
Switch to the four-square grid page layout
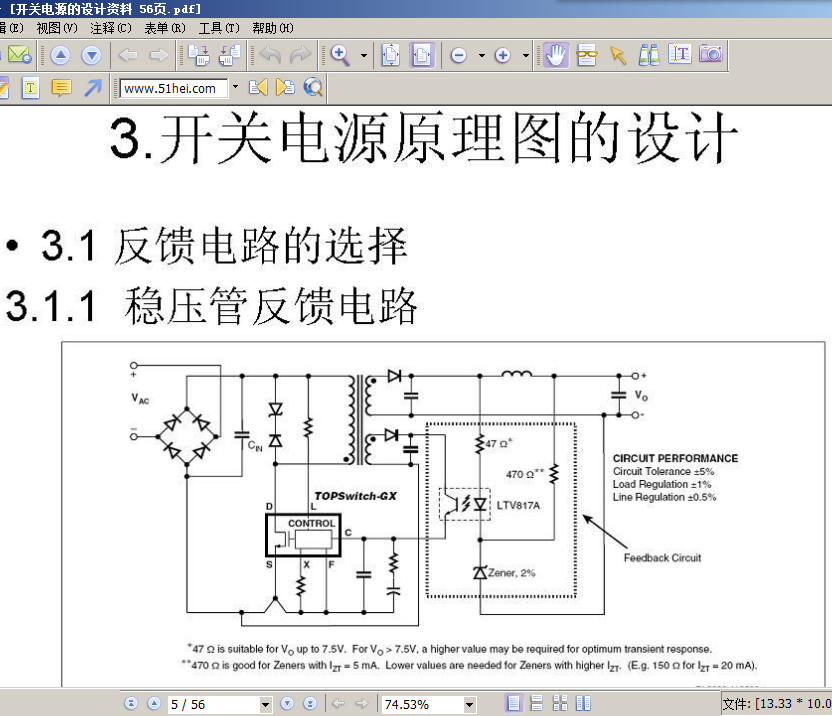[560, 703]
